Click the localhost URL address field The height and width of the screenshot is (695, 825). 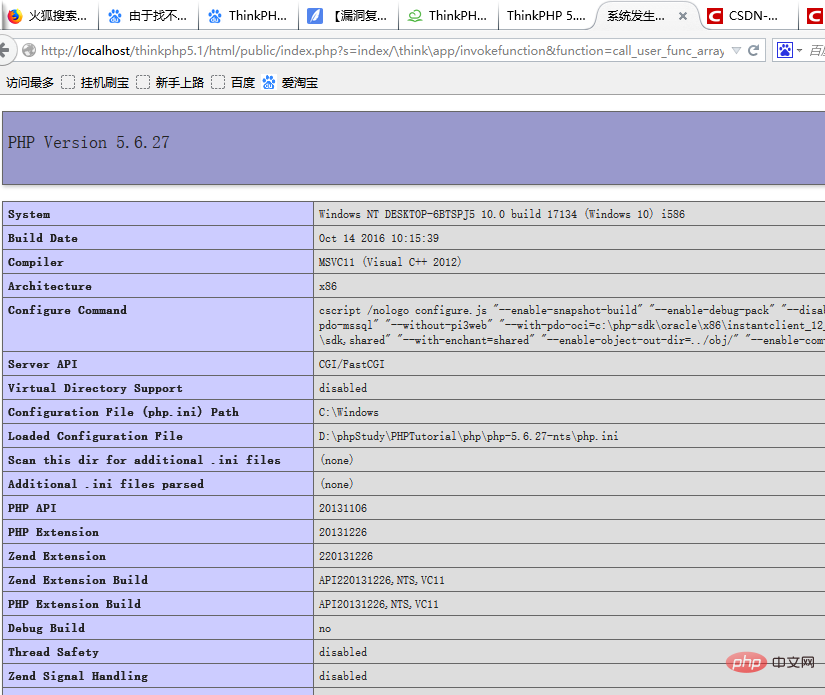click(380, 50)
